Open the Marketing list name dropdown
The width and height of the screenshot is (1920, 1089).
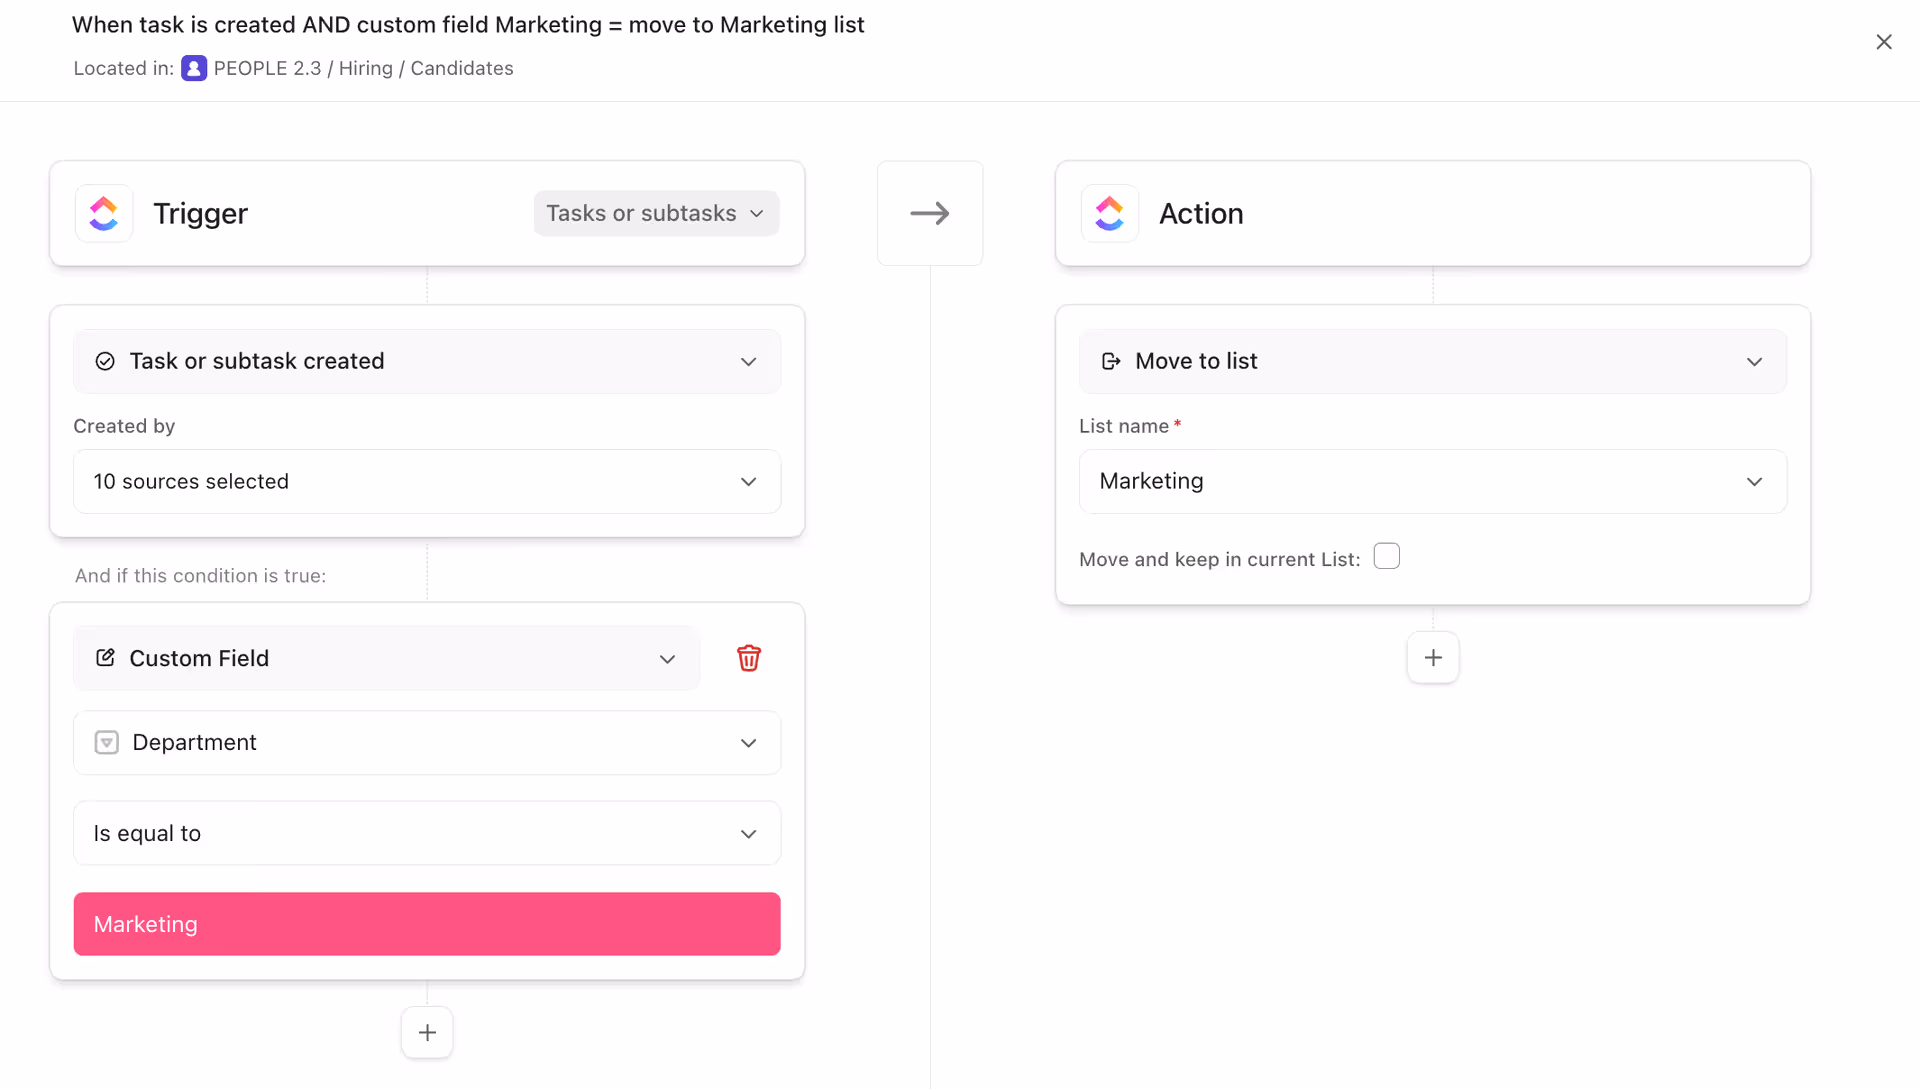point(1432,481)
